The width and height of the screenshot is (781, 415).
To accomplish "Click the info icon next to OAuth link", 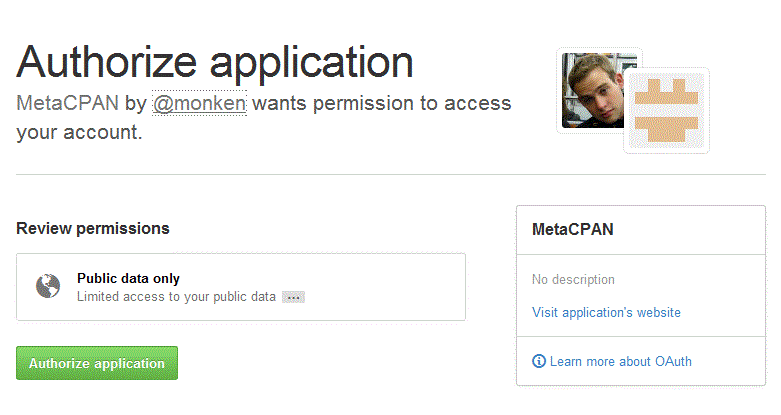I will (539, 361).
